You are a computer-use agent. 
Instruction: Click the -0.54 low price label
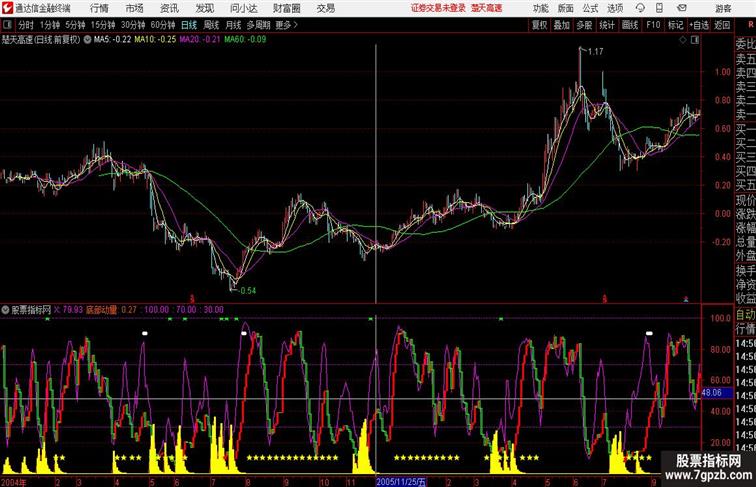247,291
